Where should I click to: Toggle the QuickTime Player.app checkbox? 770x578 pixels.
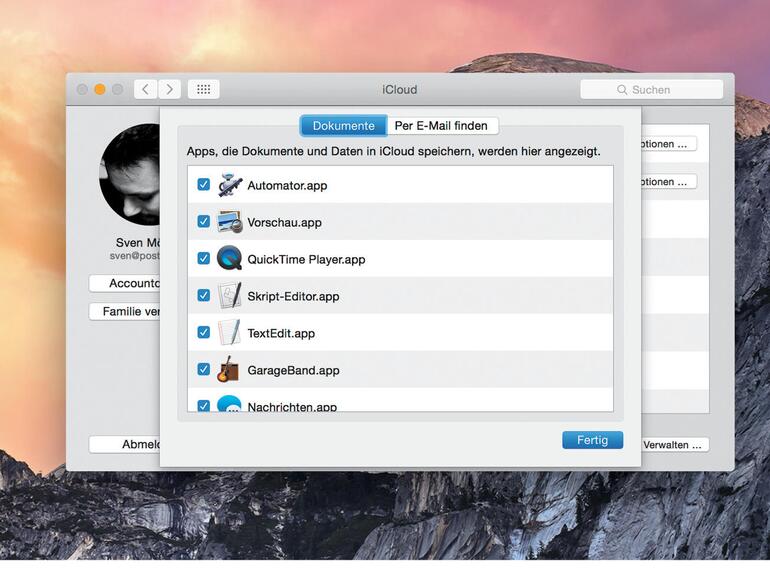(x=203, y=258)
